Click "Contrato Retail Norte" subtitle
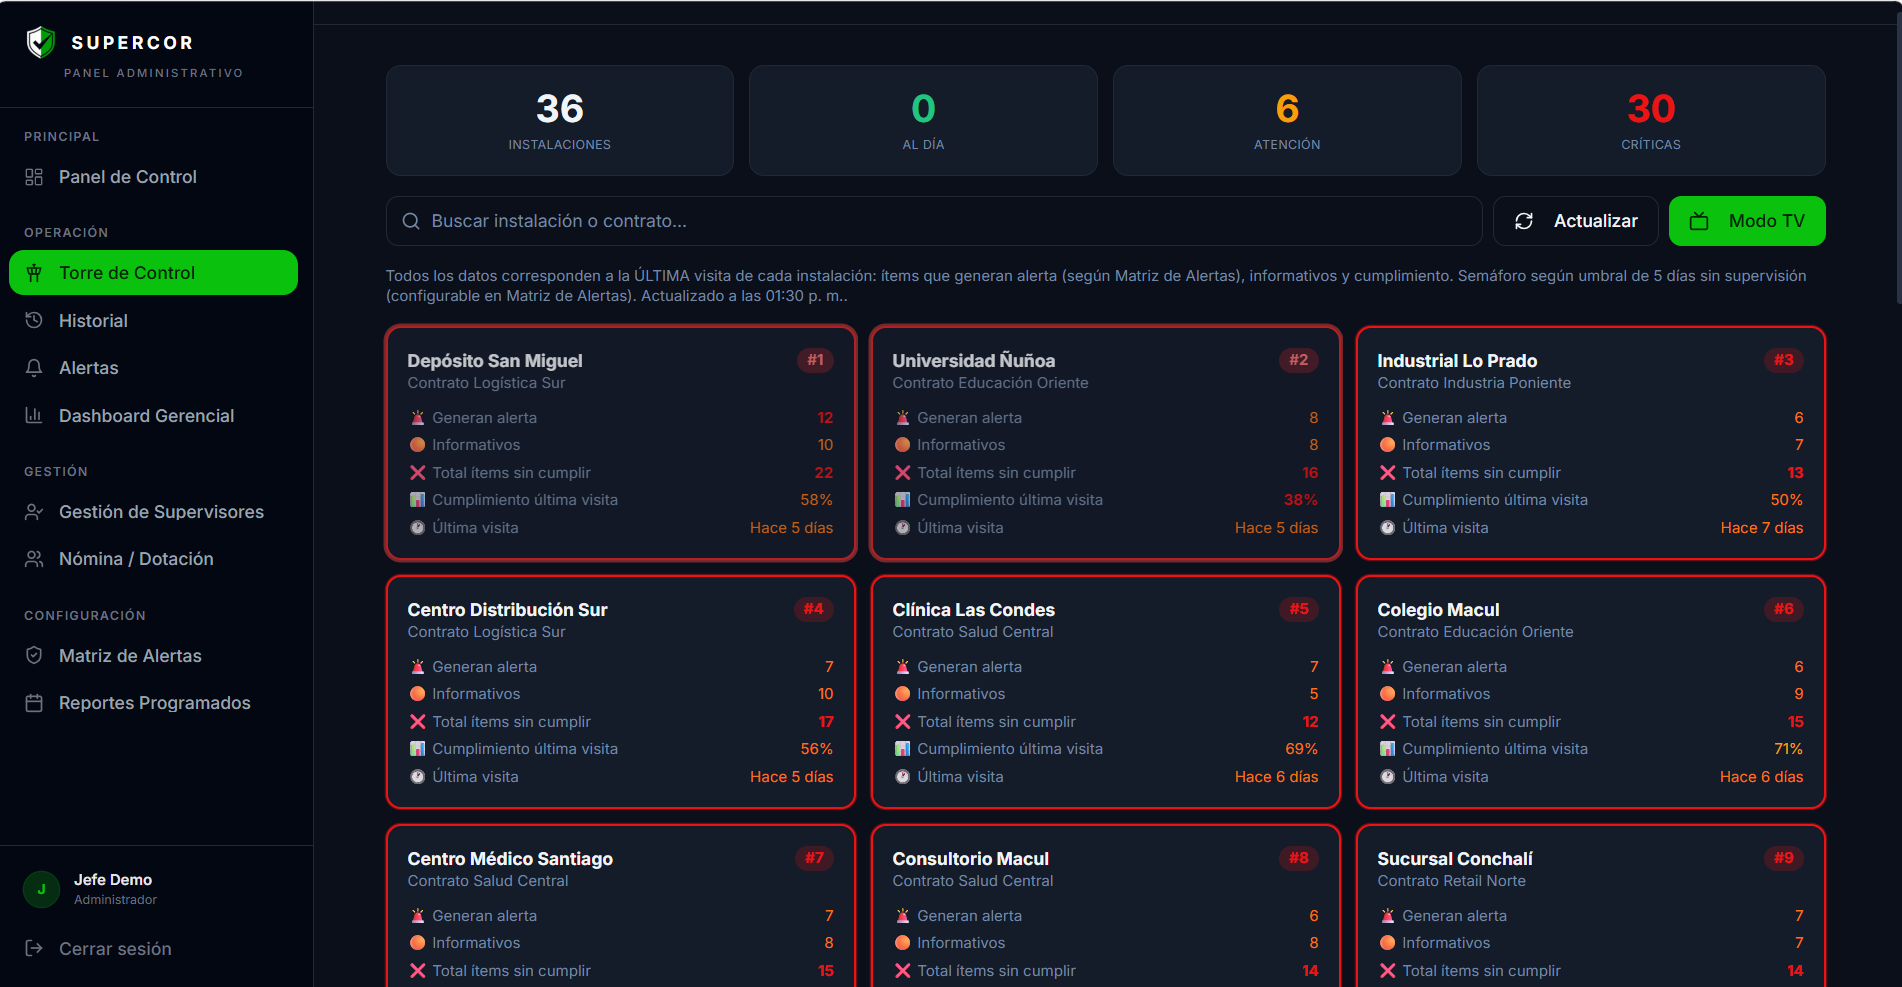Screen dimensions: 1902x987 (x=1452, y=881)
